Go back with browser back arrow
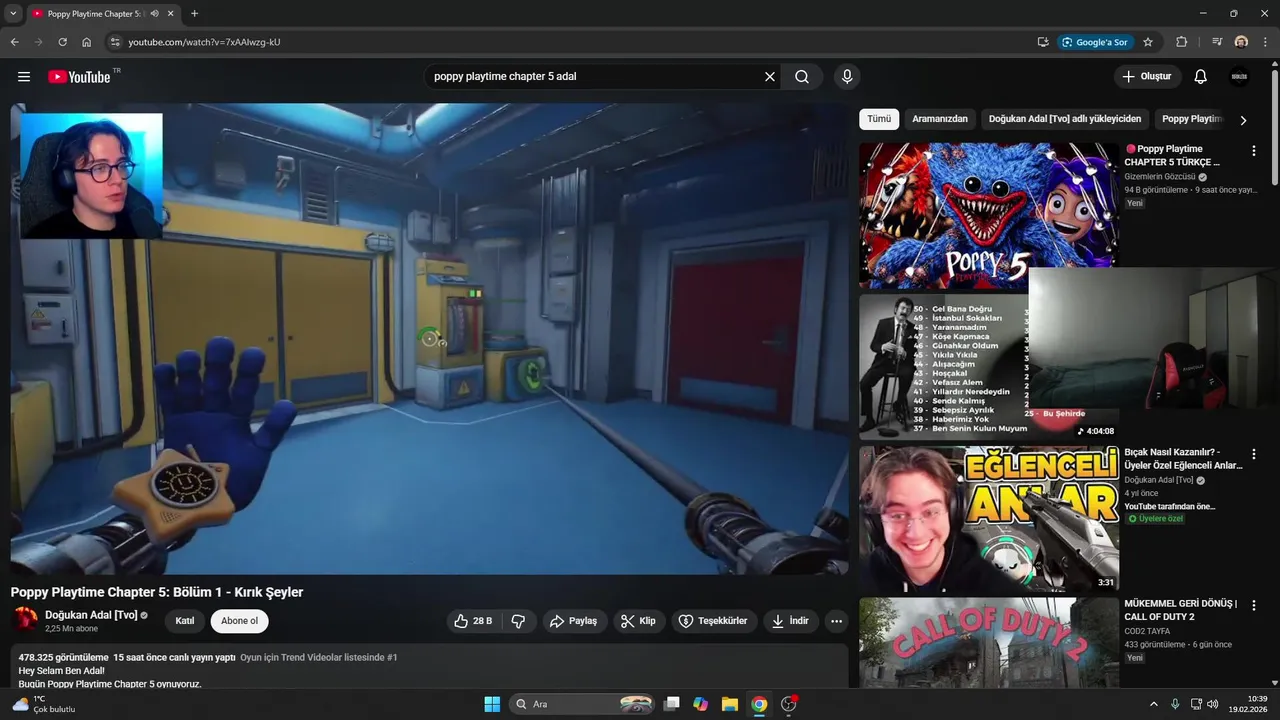This screenshot has width=1280, height=720. [15, 42]
